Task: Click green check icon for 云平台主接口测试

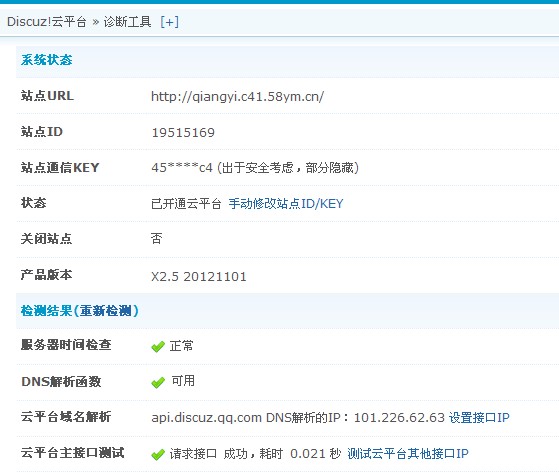Action: (x=158, y=454)
